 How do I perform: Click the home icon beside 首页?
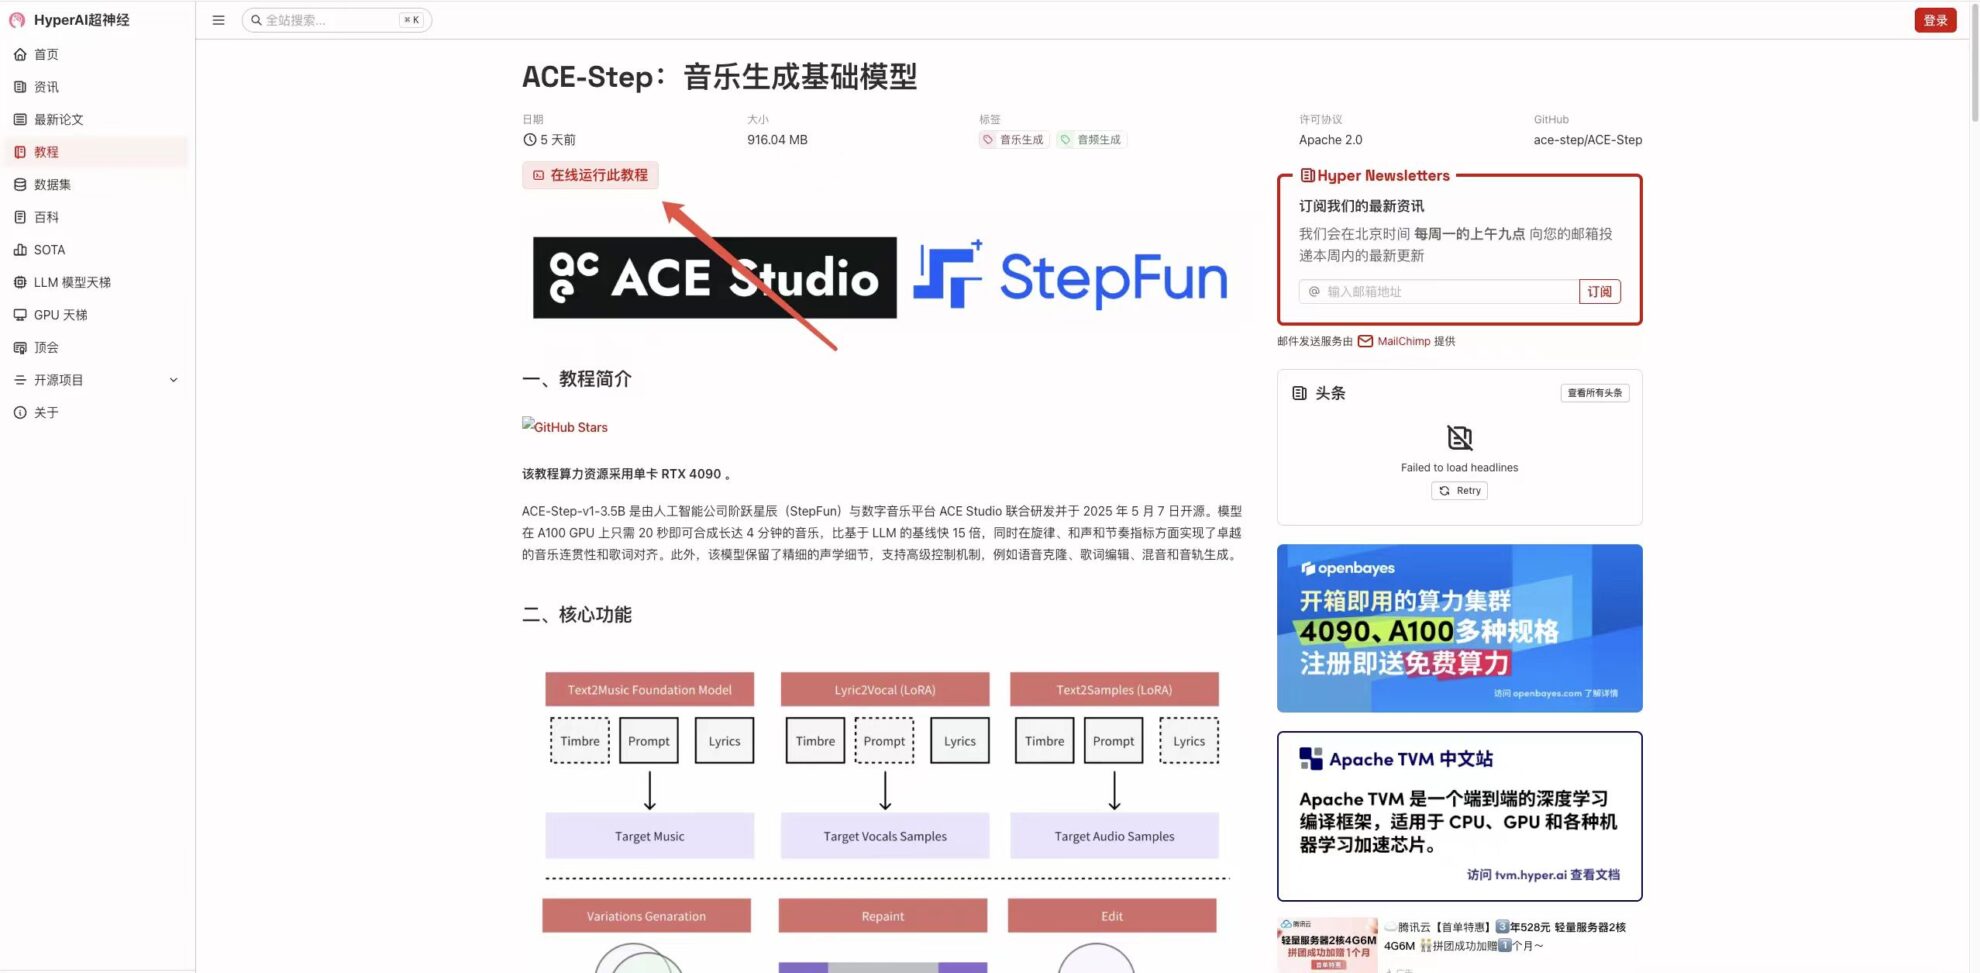point(20,55)
